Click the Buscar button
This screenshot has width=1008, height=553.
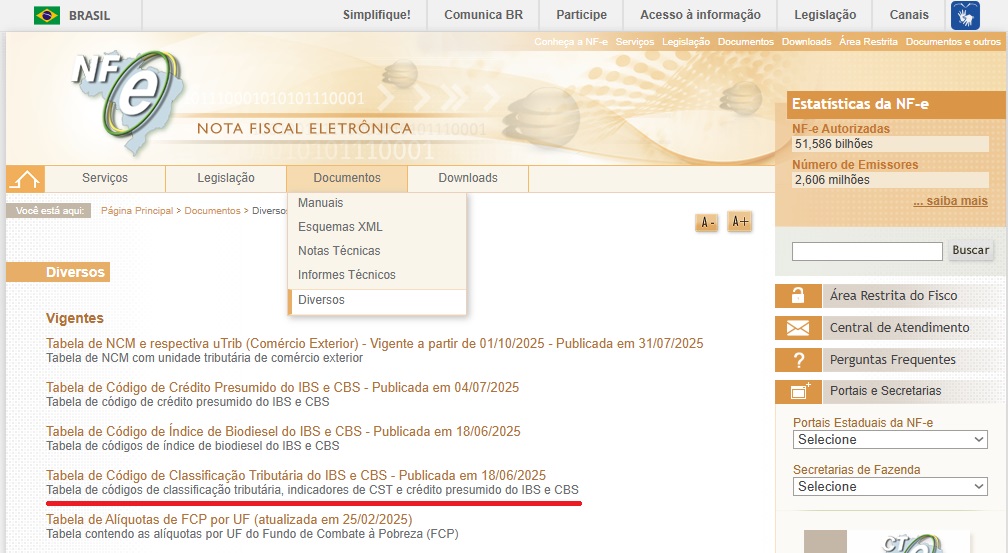[x=971, y=250]
